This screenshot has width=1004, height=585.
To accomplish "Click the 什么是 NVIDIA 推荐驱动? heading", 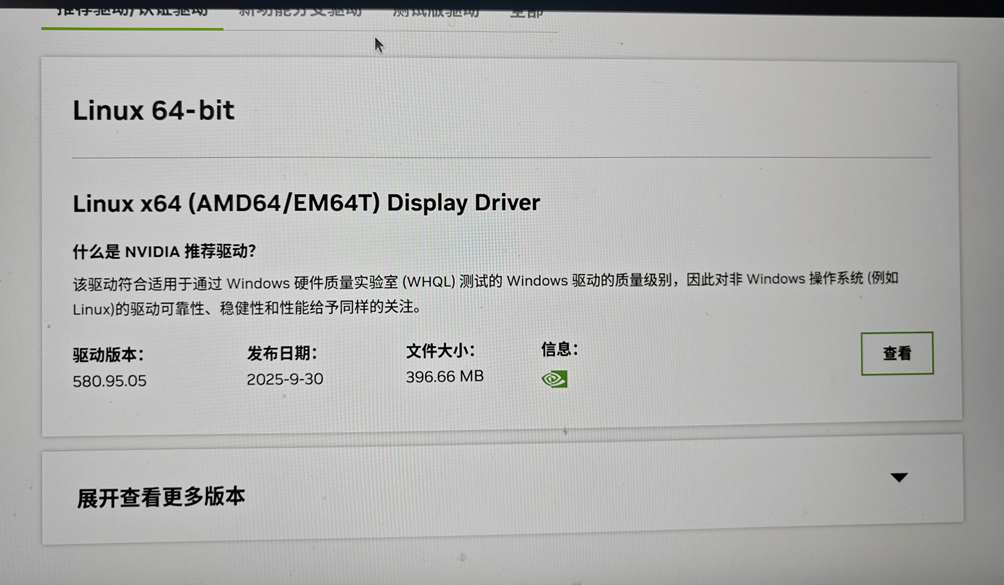I will click(164, 252).
